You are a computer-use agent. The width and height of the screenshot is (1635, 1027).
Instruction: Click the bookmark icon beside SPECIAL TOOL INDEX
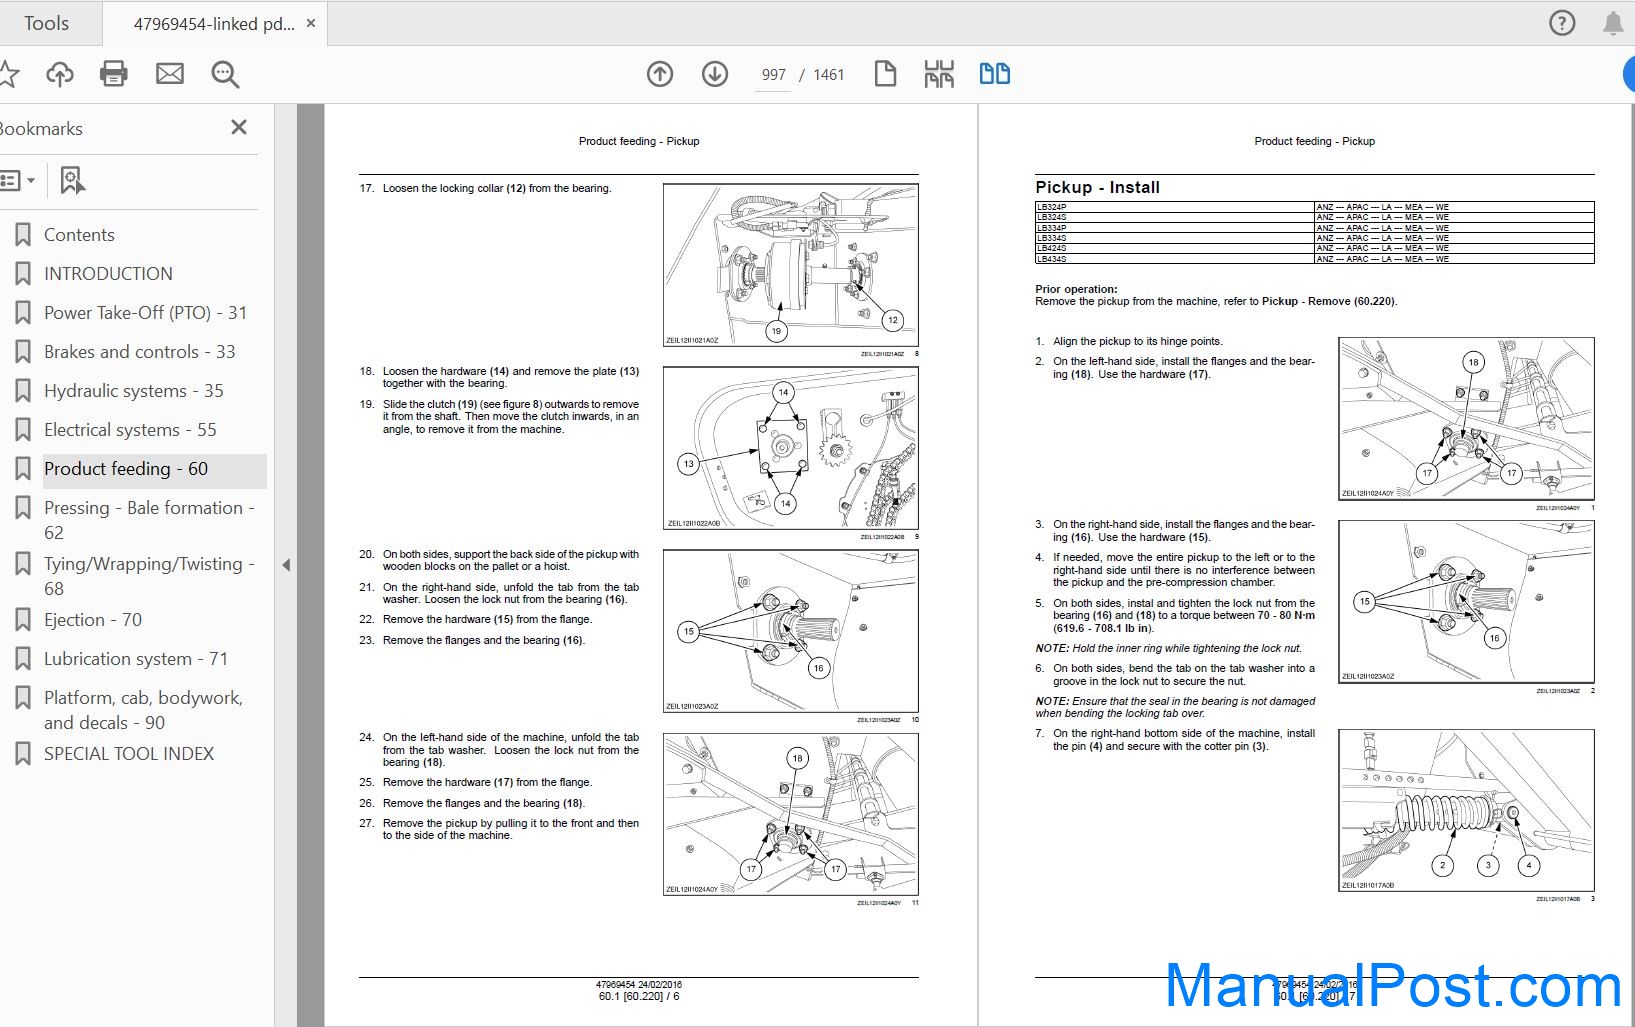coord(23,754)
